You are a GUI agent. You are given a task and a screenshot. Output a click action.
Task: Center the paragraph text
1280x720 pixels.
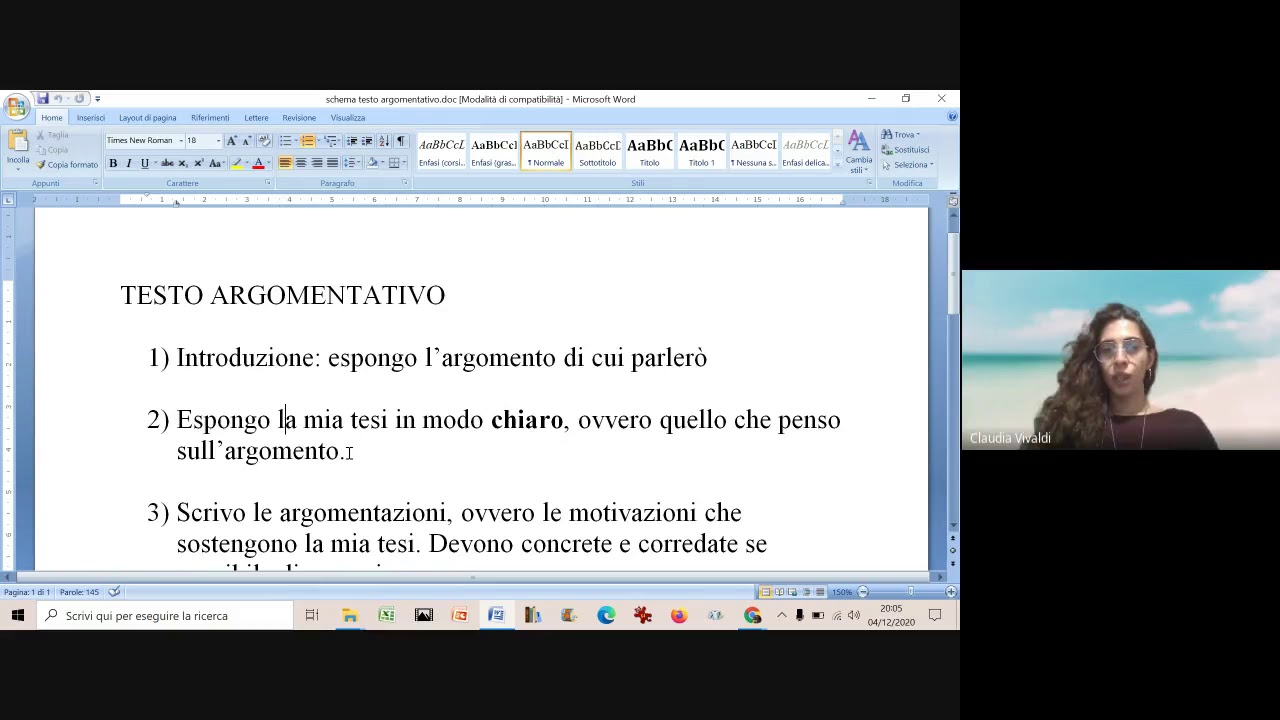tap(301, 163)
